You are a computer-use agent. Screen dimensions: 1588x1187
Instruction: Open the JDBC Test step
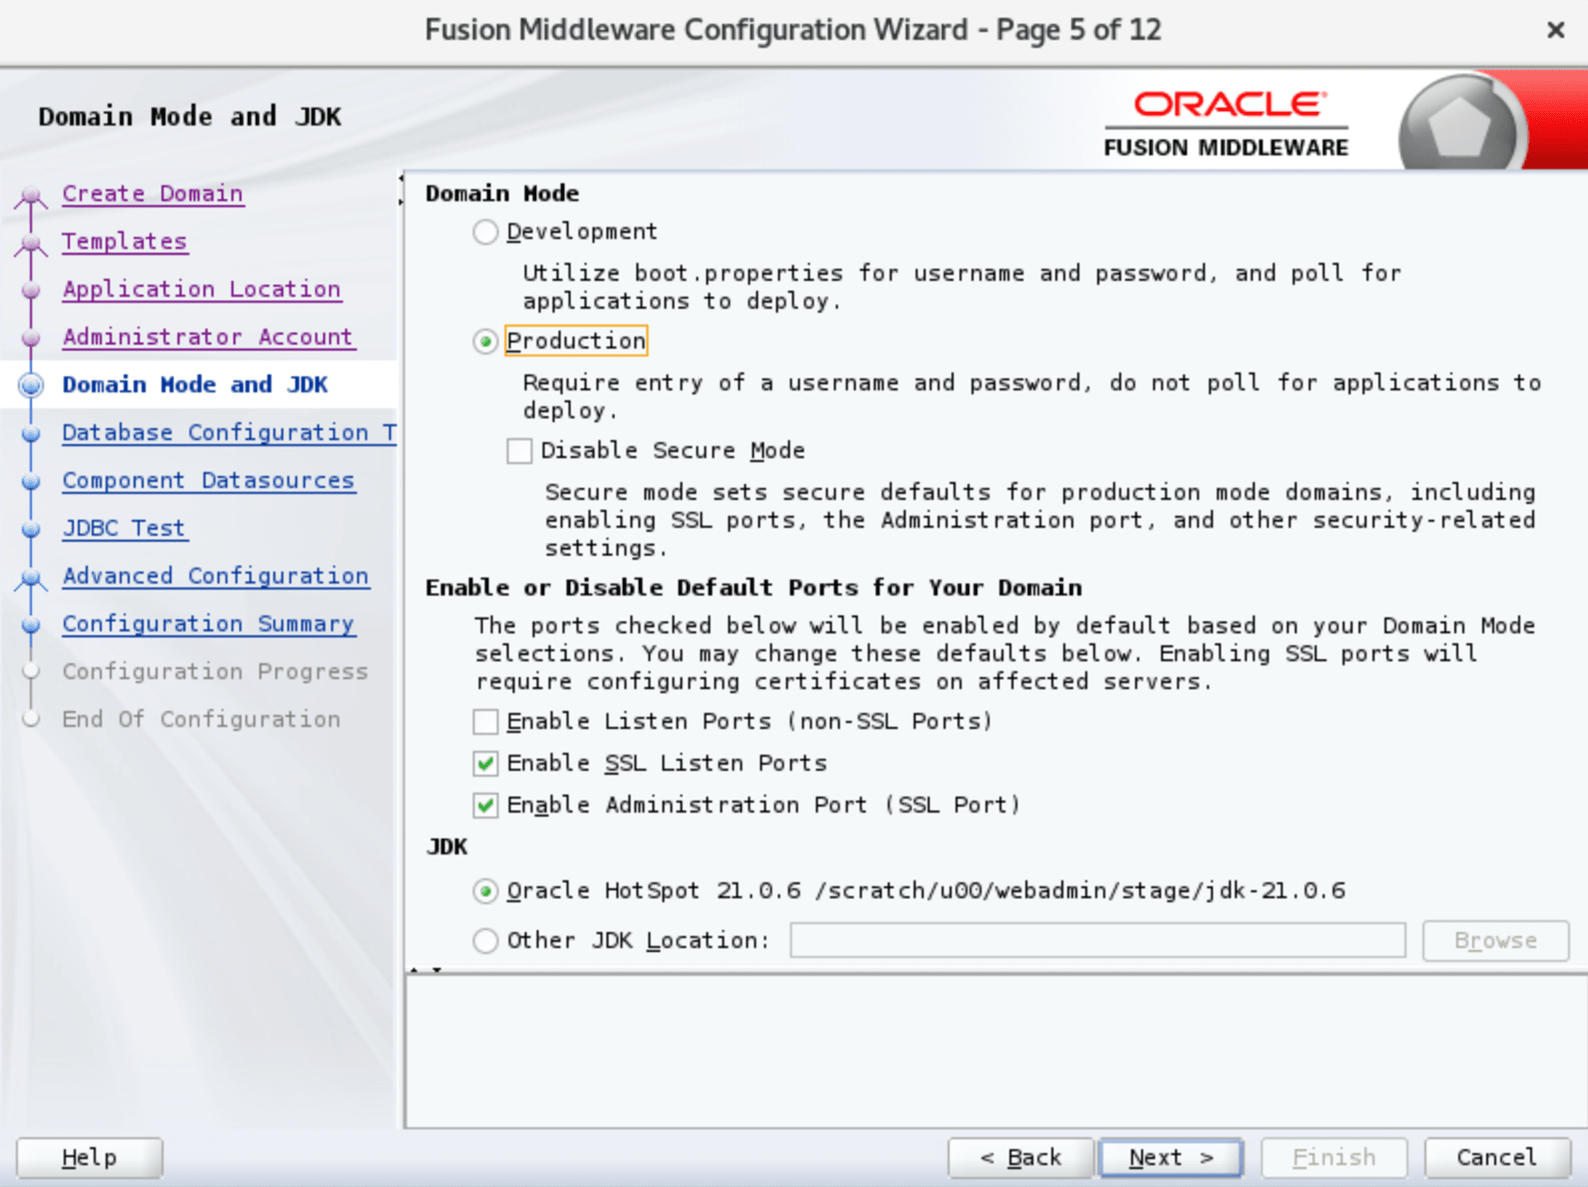click(x=124, y=528)
